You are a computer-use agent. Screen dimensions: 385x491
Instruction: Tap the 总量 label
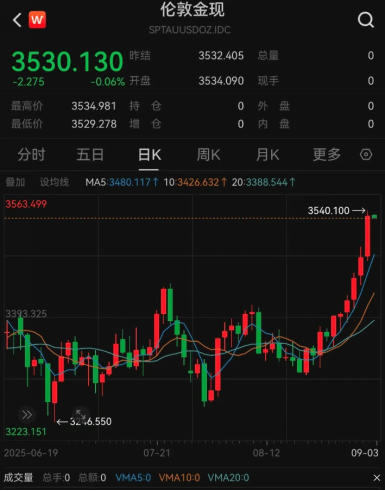click(268, 56)
